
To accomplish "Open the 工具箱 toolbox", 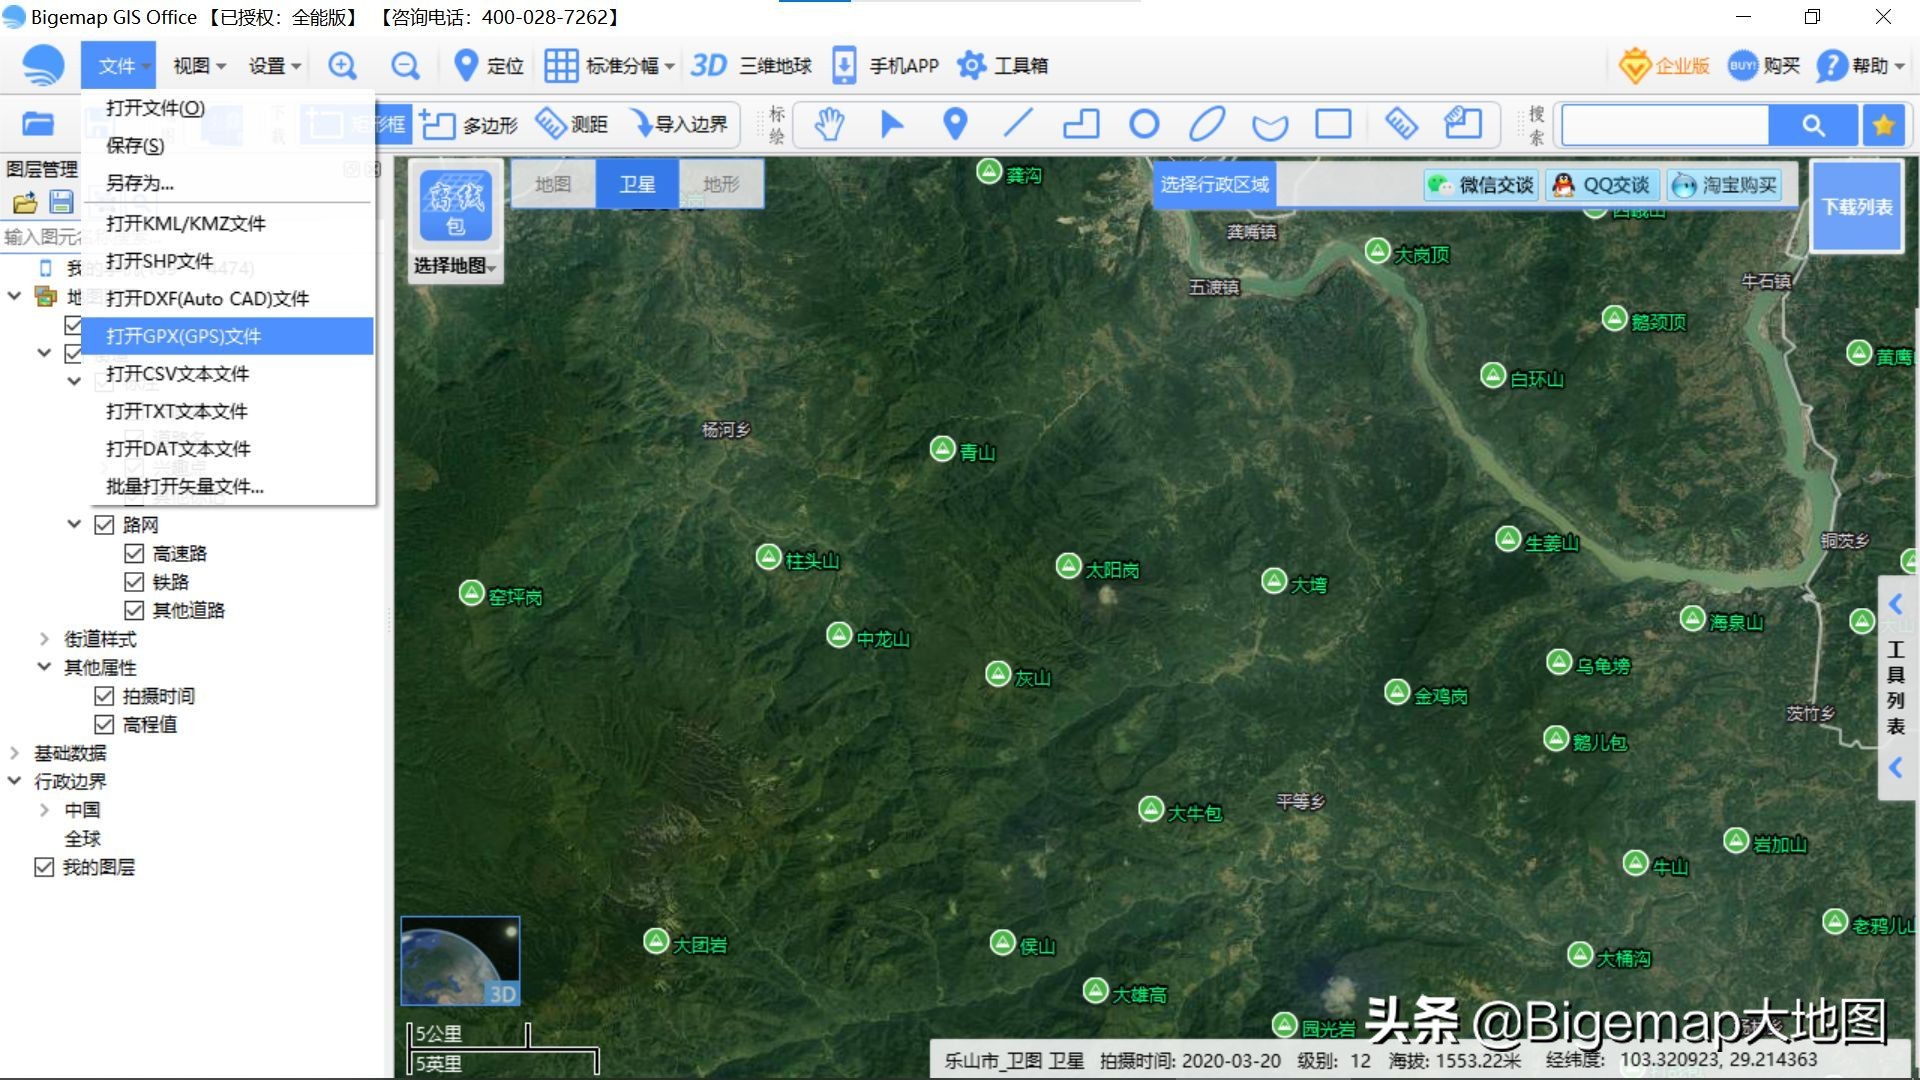I will (x=1002, y=66).
